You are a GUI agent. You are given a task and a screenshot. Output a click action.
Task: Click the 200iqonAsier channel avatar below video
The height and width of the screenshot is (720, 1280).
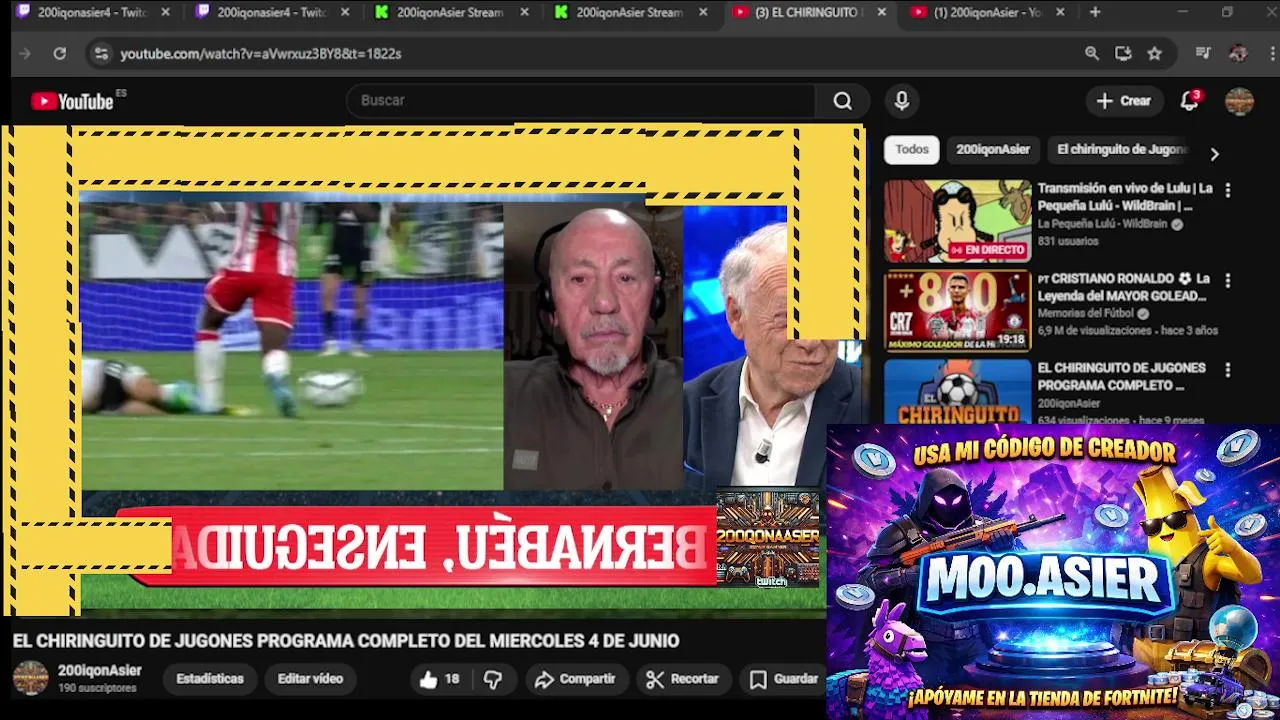click(x=30, y=678)
